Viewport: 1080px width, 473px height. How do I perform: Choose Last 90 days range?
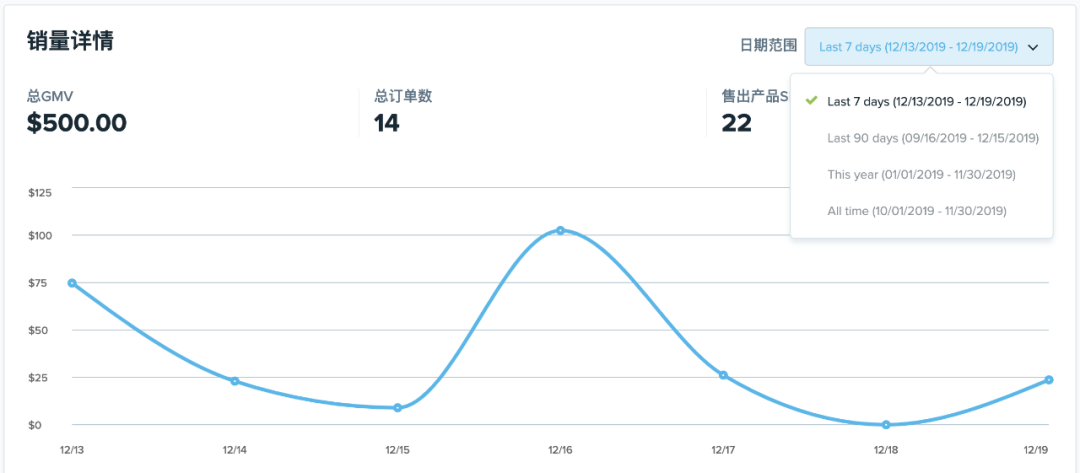coord(933,138)
